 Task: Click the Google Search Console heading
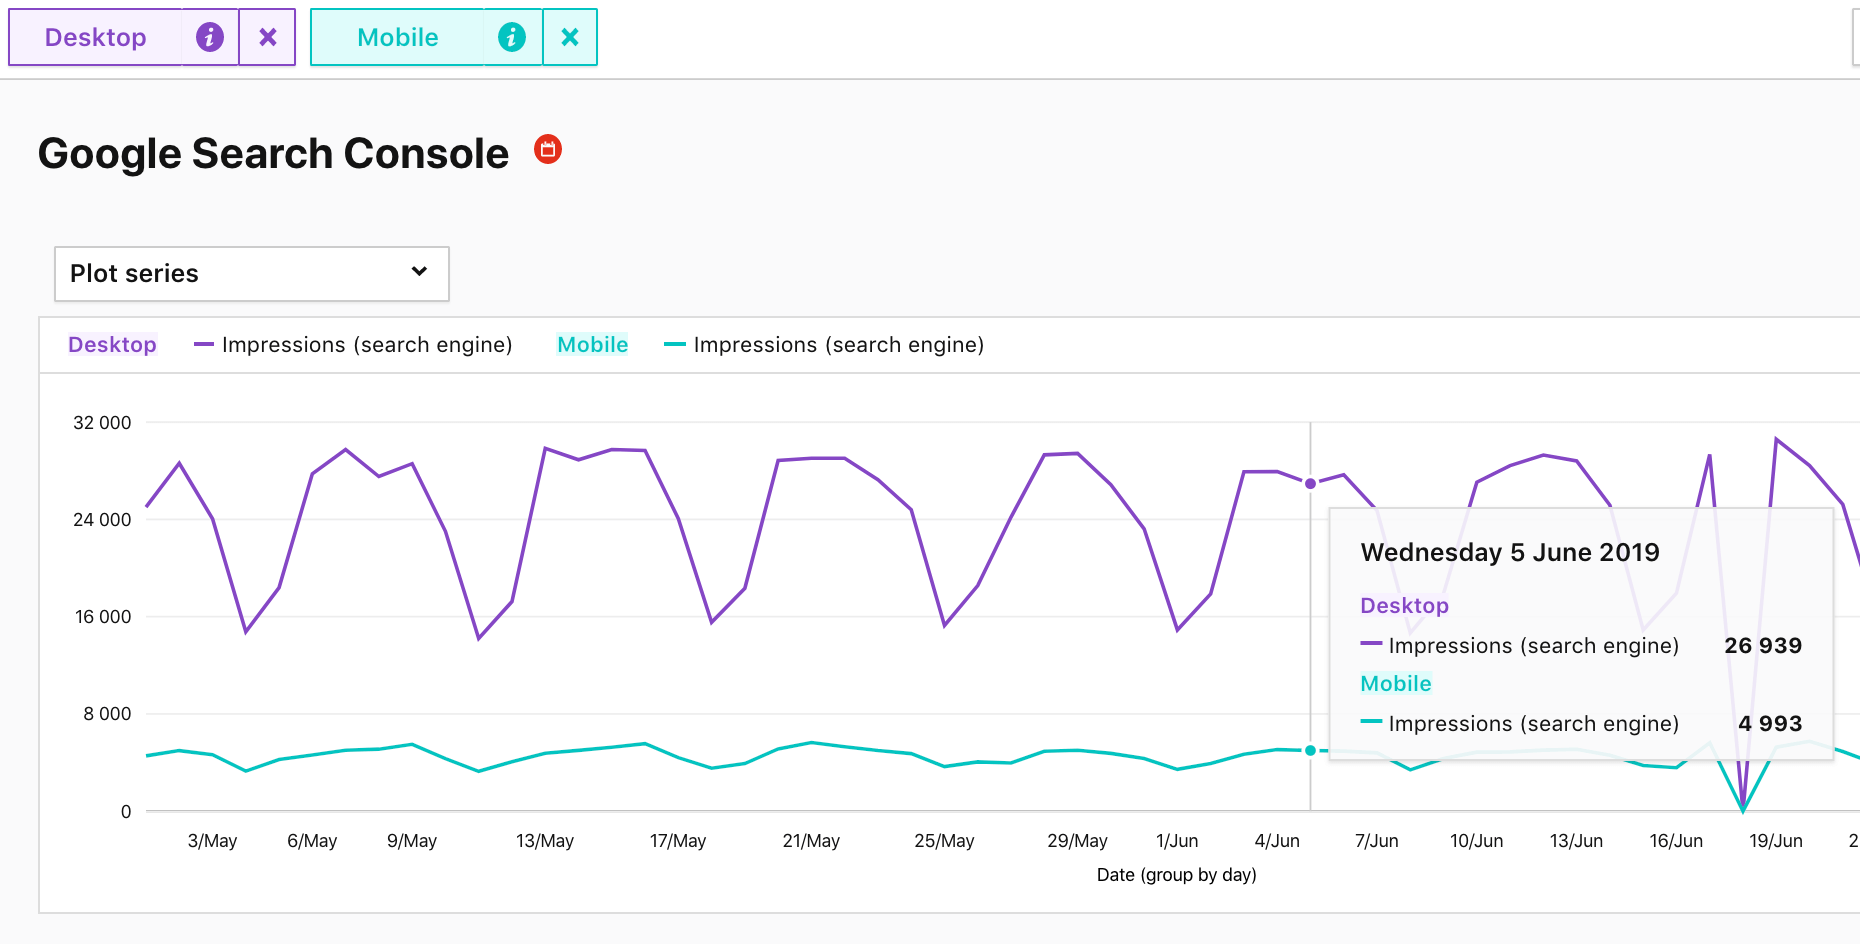point(273,154)
